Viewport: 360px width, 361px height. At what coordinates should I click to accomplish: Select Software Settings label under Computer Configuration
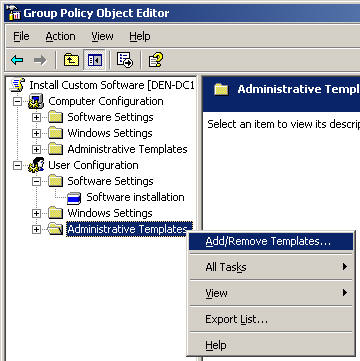110,117
